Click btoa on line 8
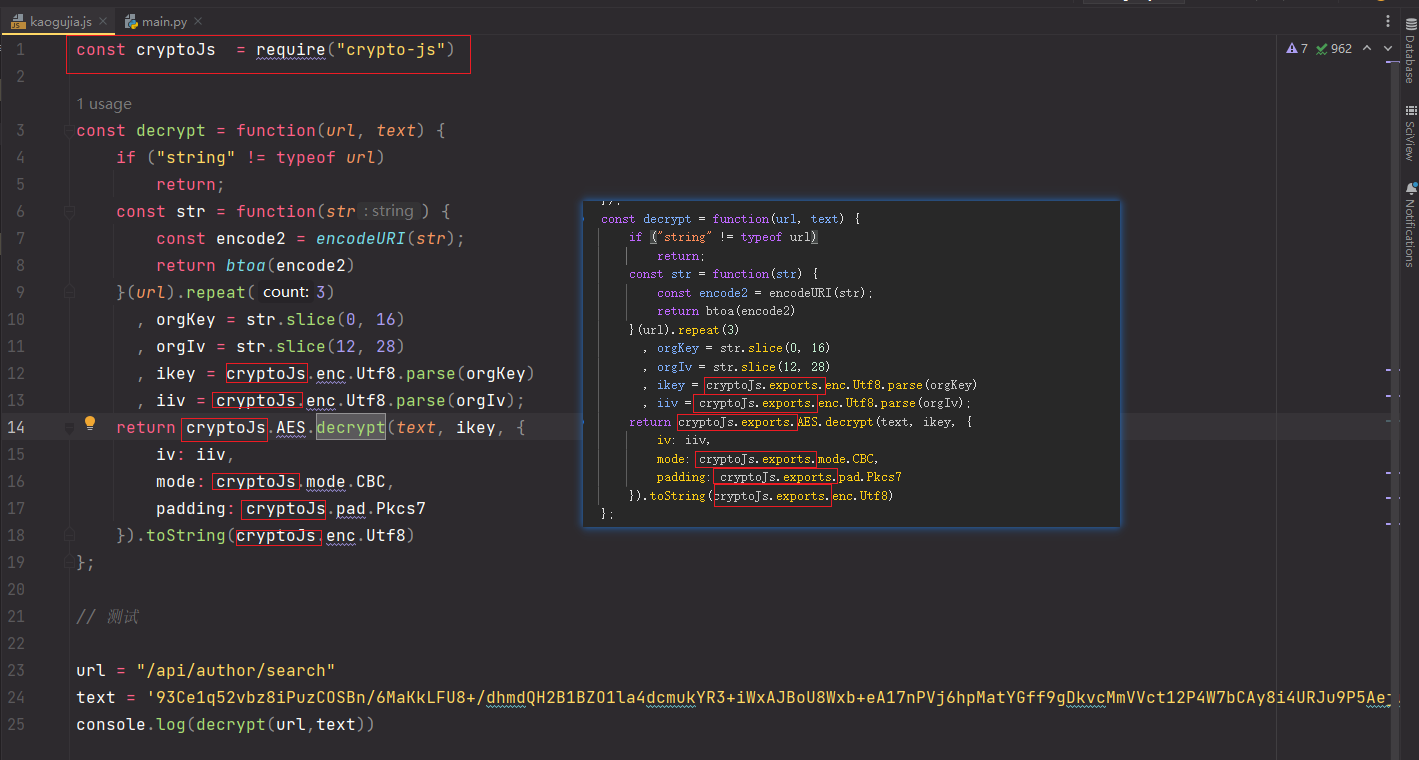The image size is (1419, 760). point(246,265)
